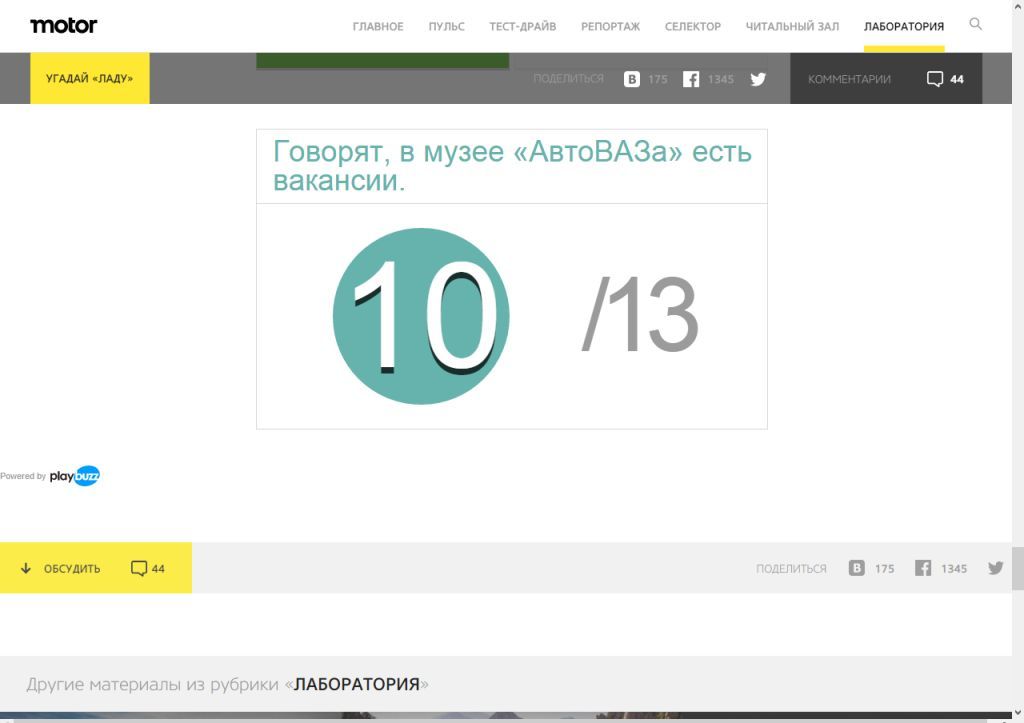
Task: Select the ЛАБОРАТОРИЯ menu section
Action: pos(904,26)
